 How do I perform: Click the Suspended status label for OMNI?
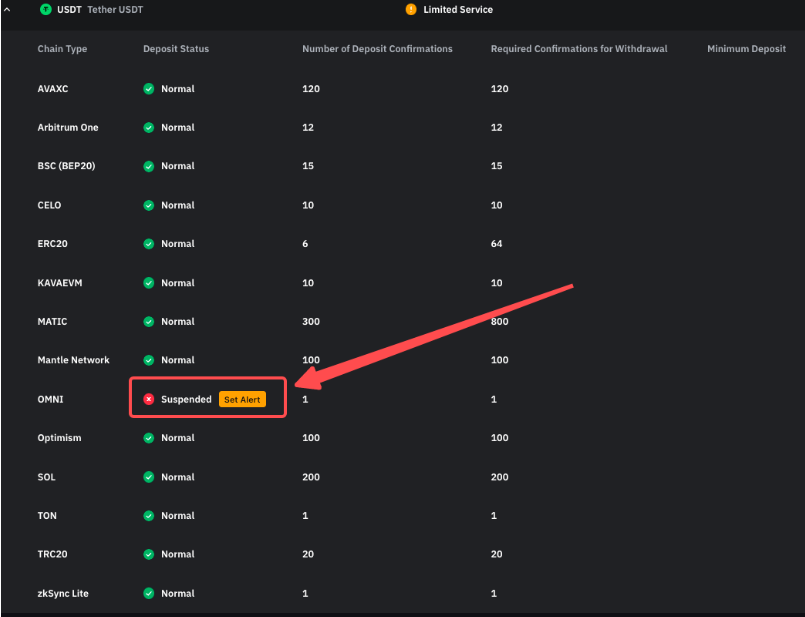coord(186,398)
